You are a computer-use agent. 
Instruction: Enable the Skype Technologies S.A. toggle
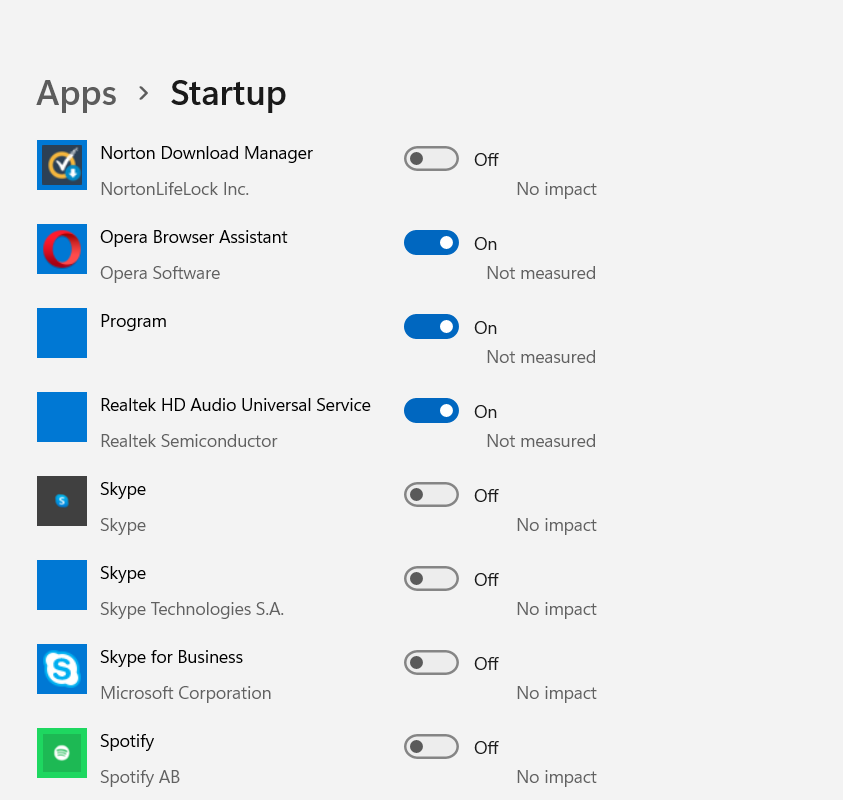[x=431, y=578]
